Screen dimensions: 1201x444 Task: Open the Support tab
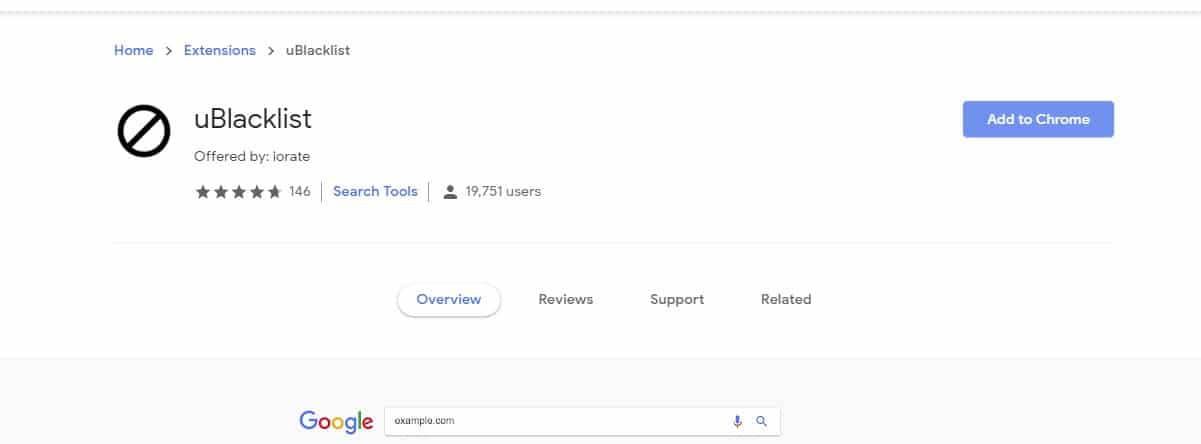[x=676, y=299]
